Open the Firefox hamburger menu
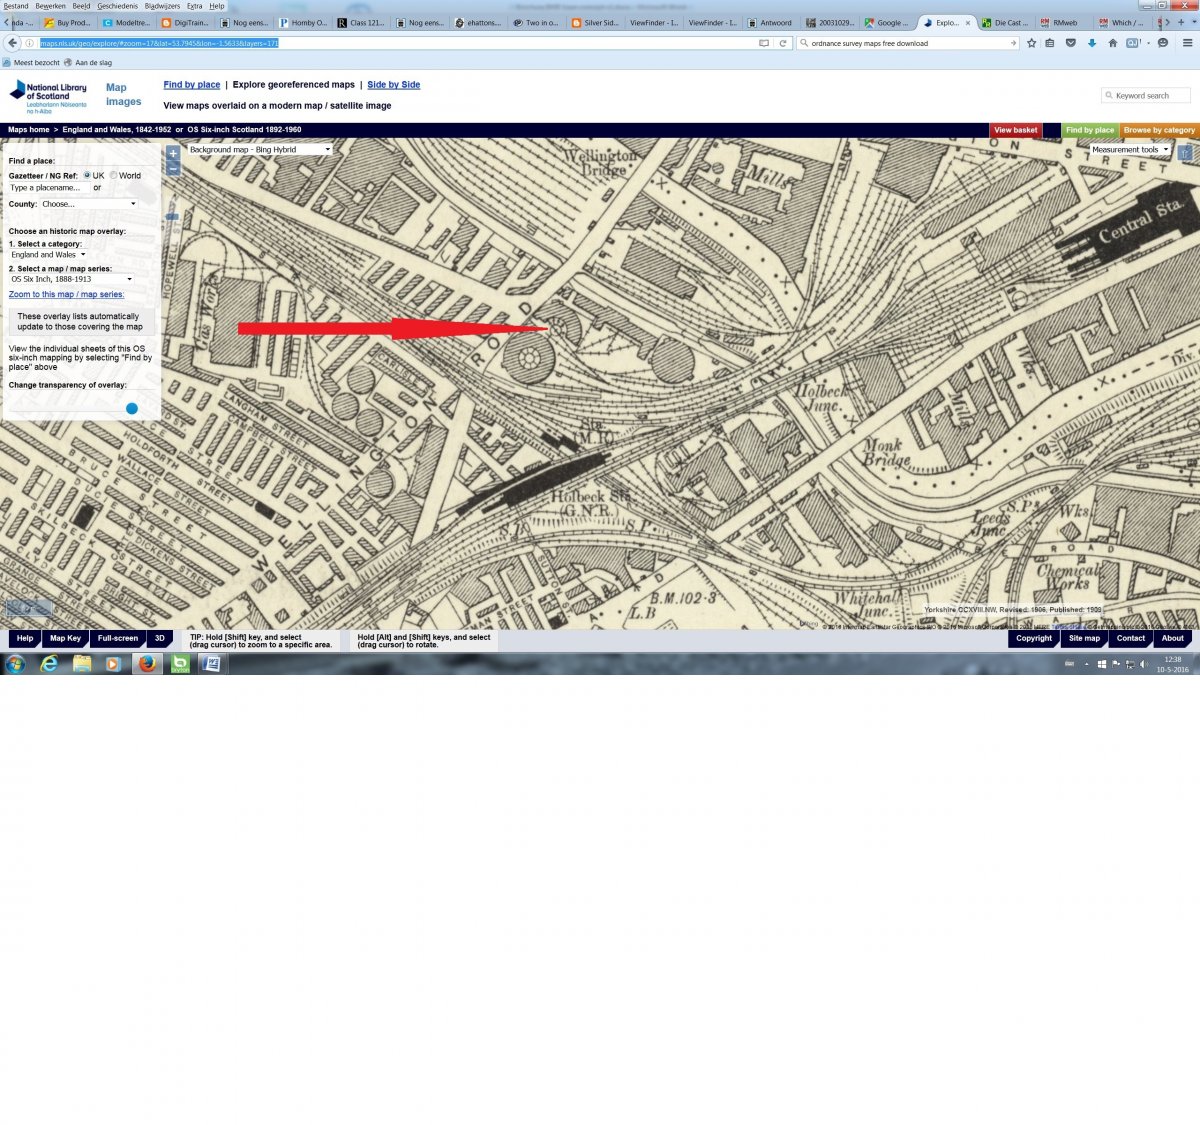This screenshot has width=1200, height=1125. 1187,43
